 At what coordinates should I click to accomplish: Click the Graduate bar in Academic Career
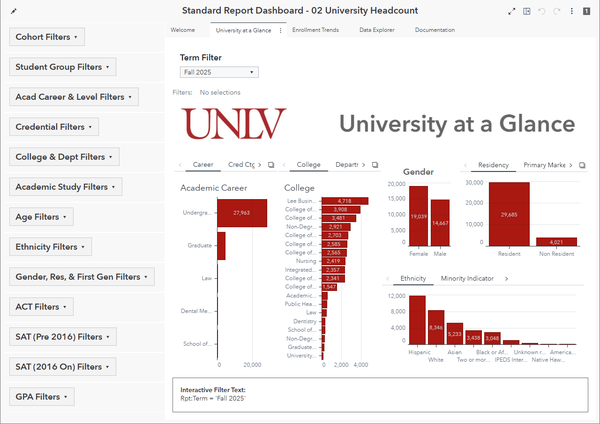[221, 246]
